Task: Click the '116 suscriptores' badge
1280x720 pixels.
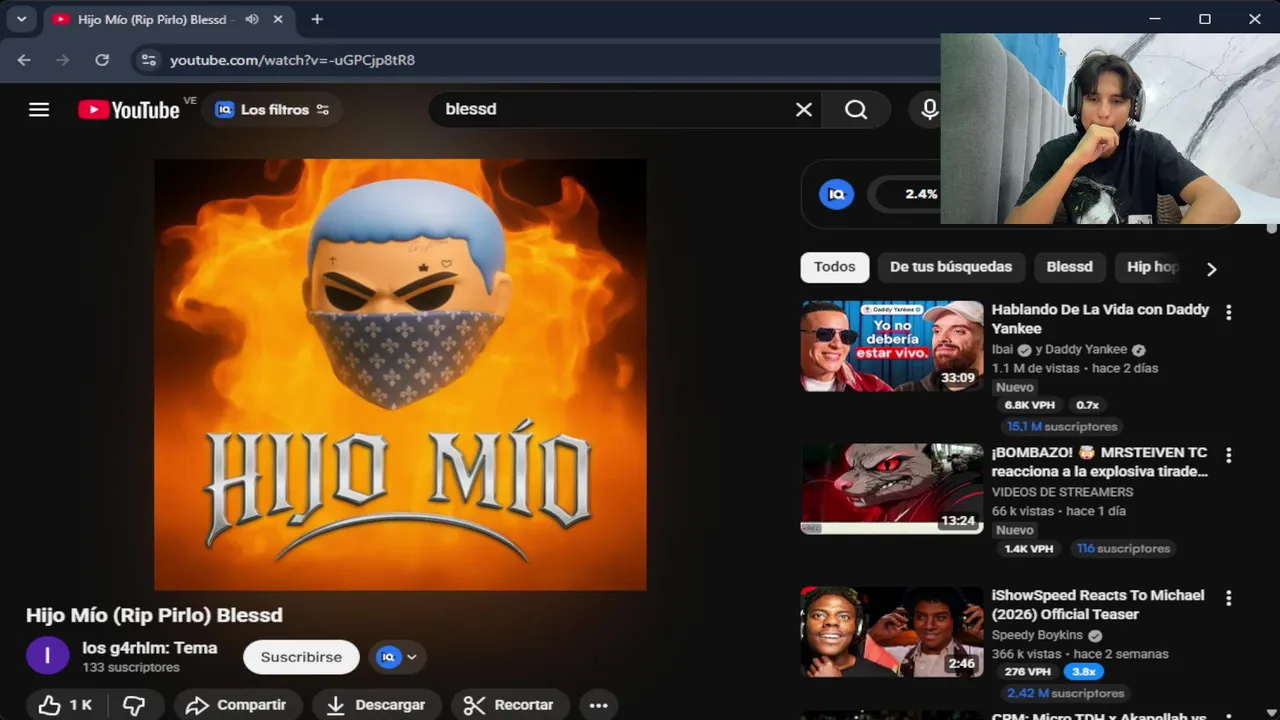Action: 1123,549
